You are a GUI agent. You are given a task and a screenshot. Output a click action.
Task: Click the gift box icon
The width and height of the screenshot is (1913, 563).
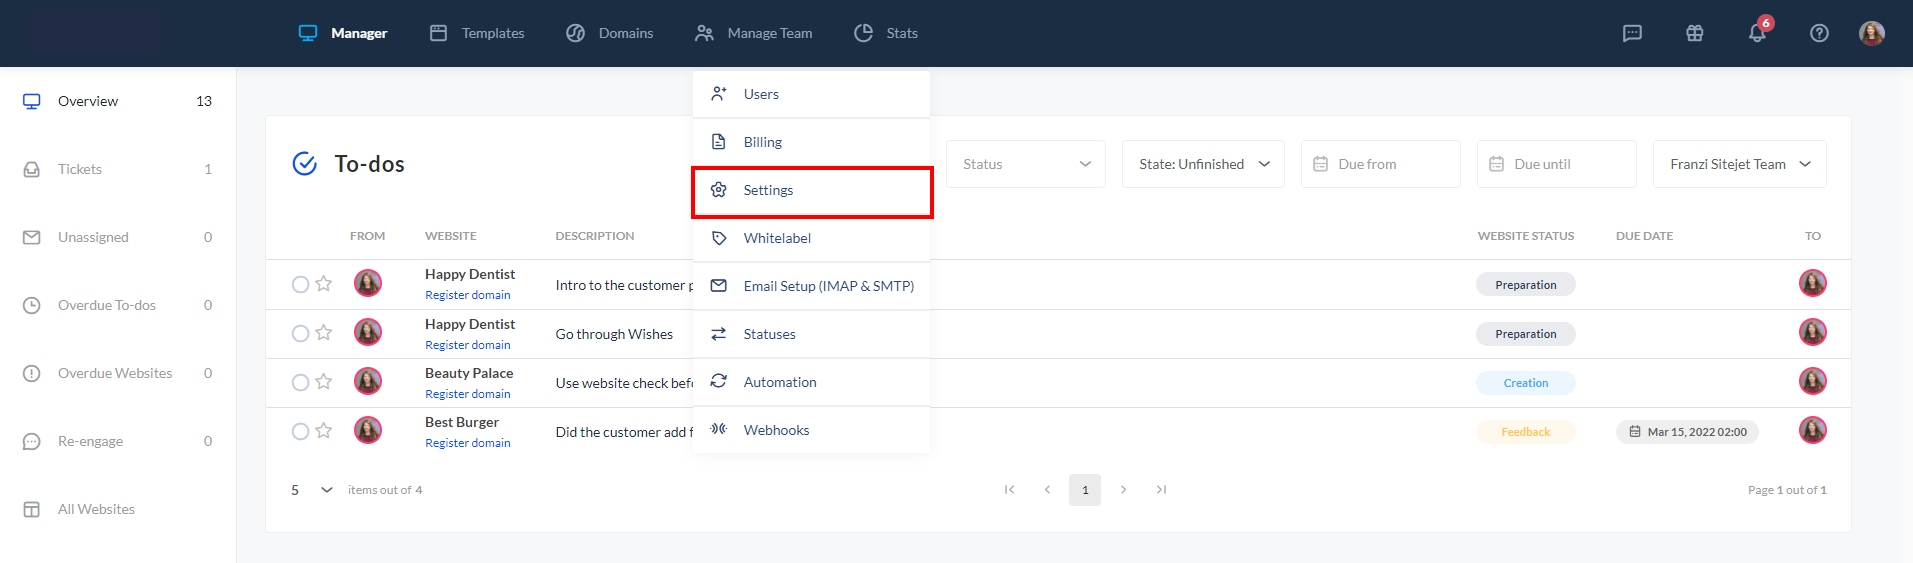[x=1694, y=33]
